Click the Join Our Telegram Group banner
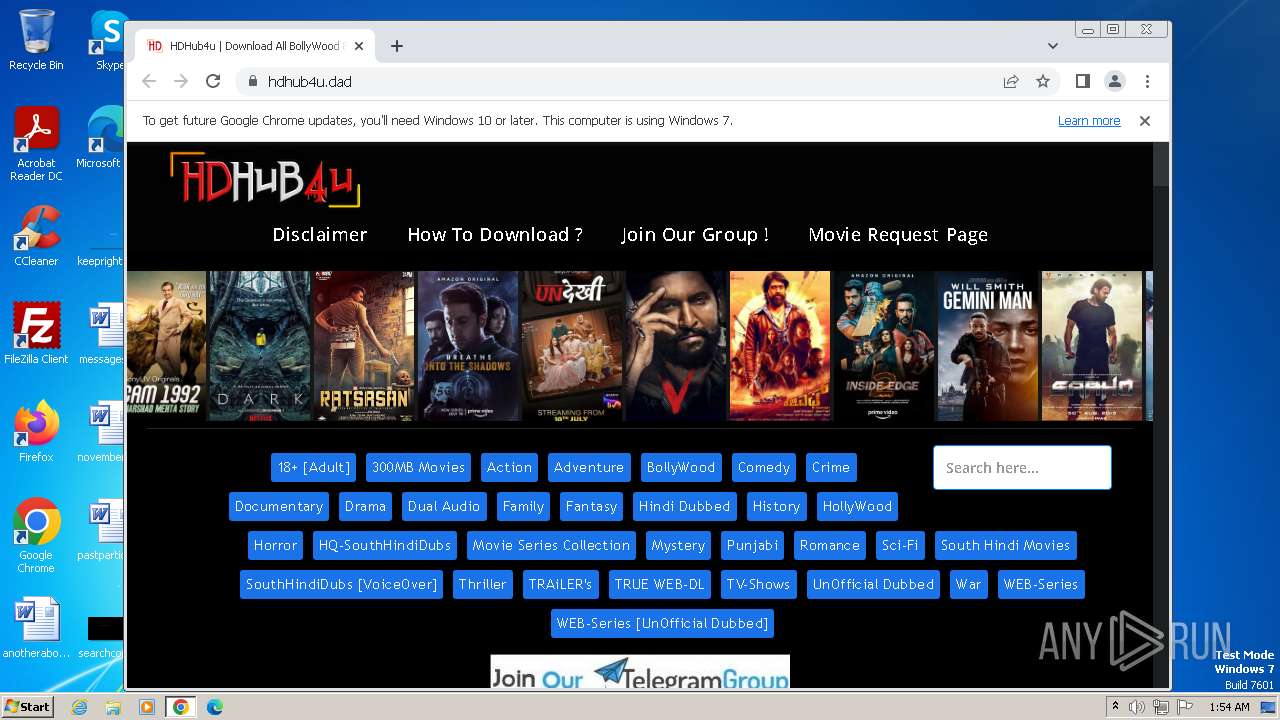Screen dimensions: 1280x720 (640, 672)
